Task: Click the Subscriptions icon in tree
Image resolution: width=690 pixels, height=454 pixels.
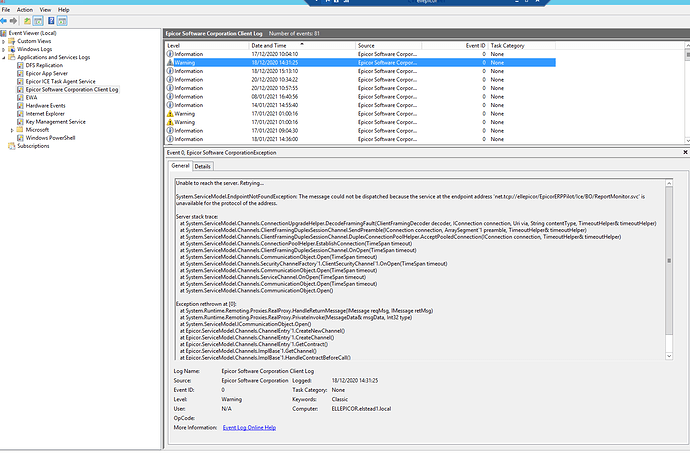Action: (x=11, y=146)
